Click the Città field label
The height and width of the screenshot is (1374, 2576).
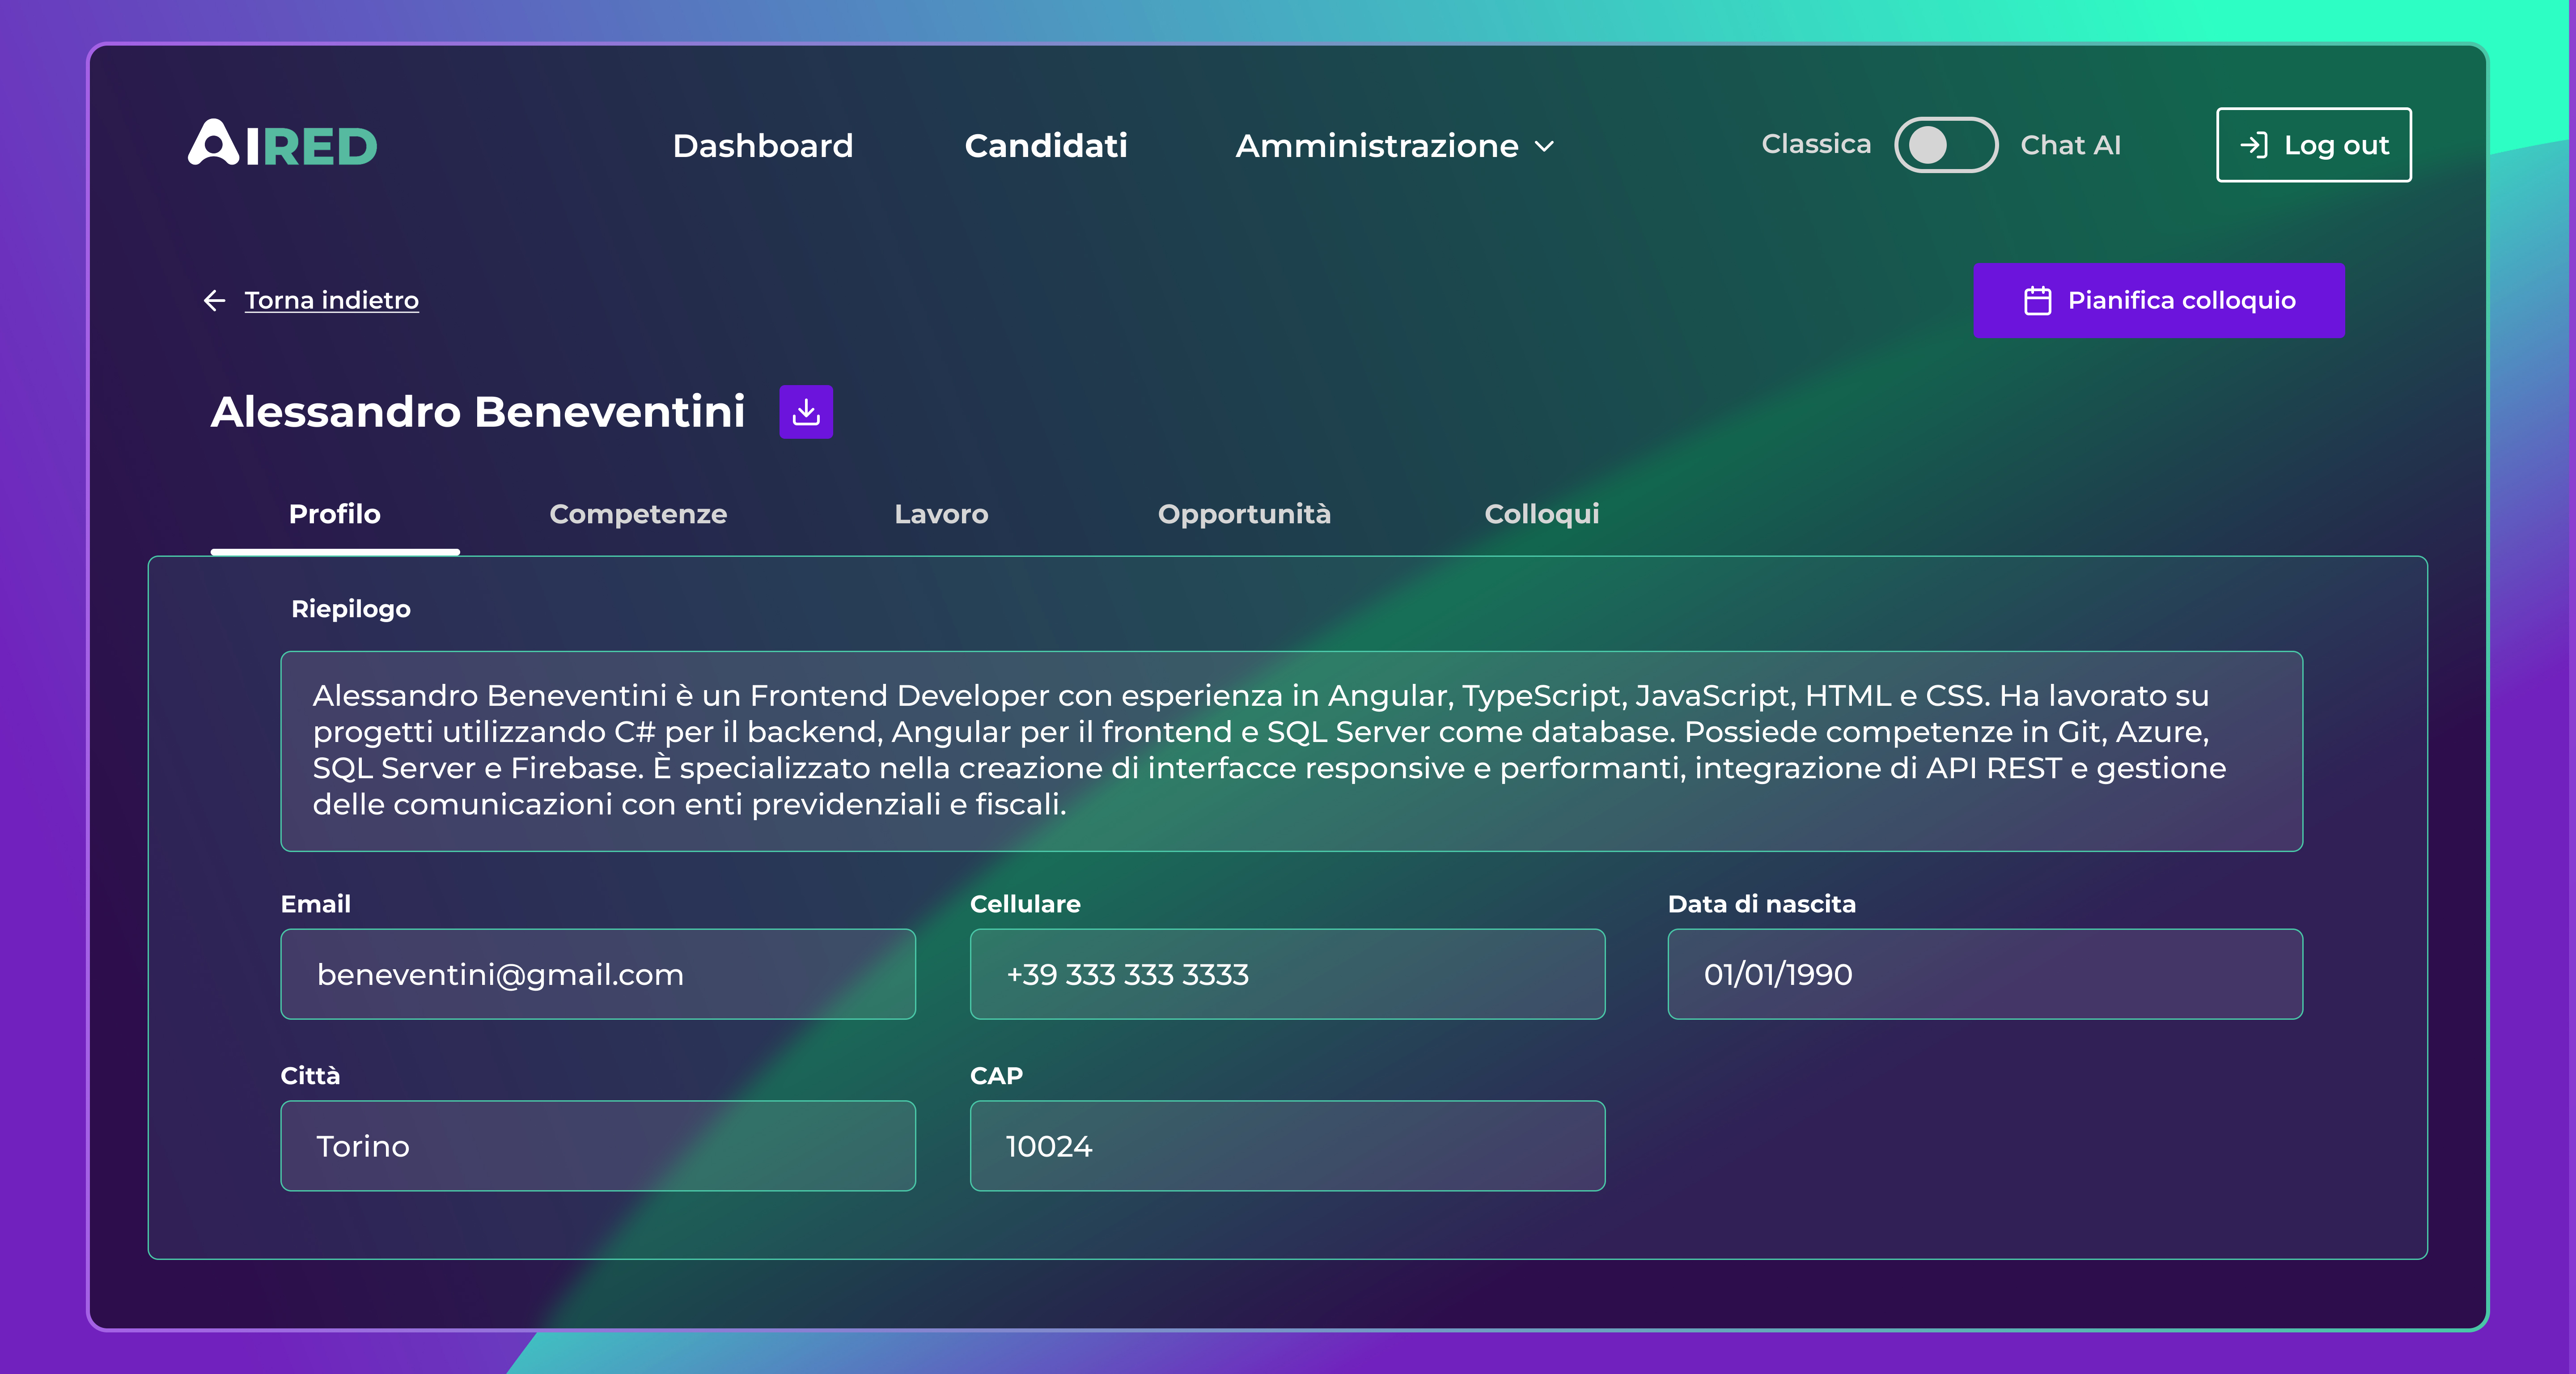click(x=310, y=1076)
